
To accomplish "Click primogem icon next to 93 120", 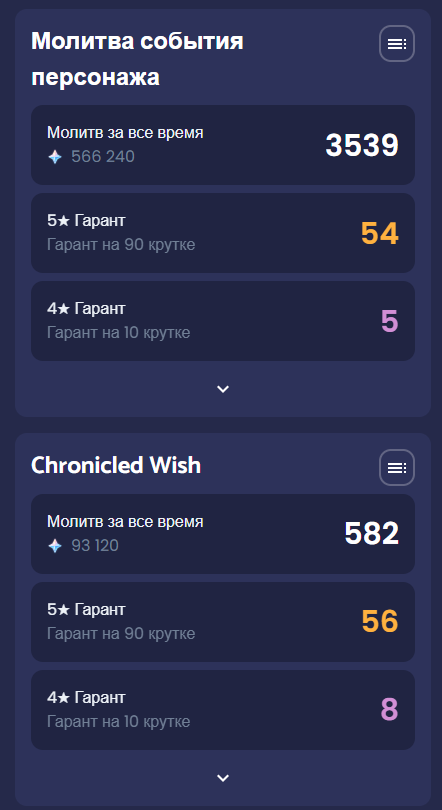I will coord(55,546).
